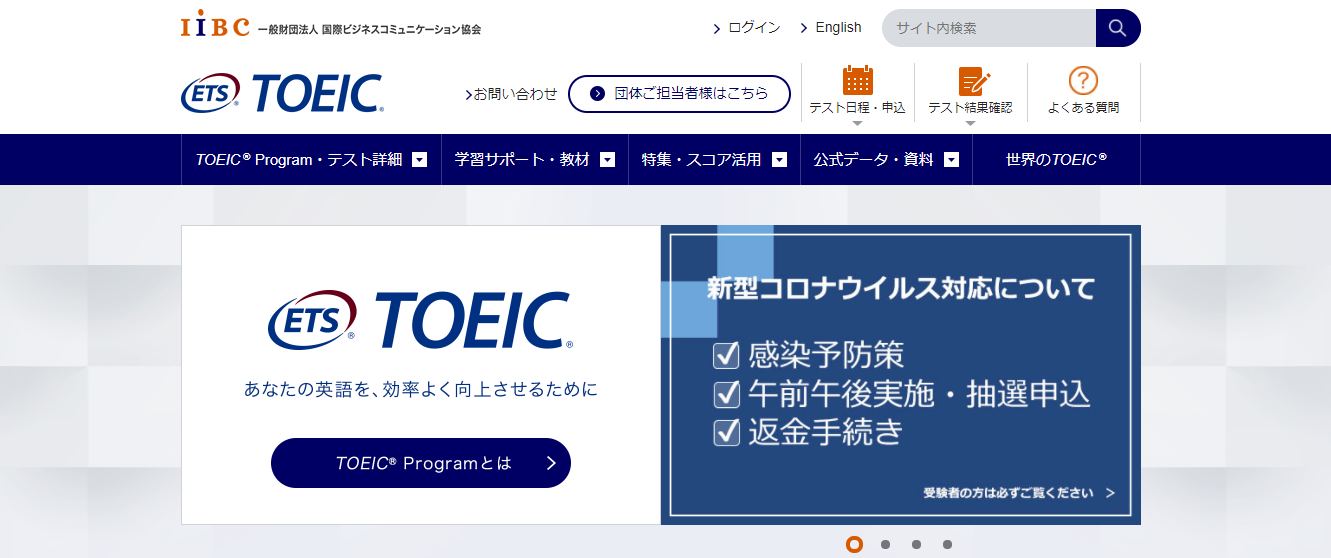
Task: Focus the サイト内検索 search field
Action: tap(989, 28)
